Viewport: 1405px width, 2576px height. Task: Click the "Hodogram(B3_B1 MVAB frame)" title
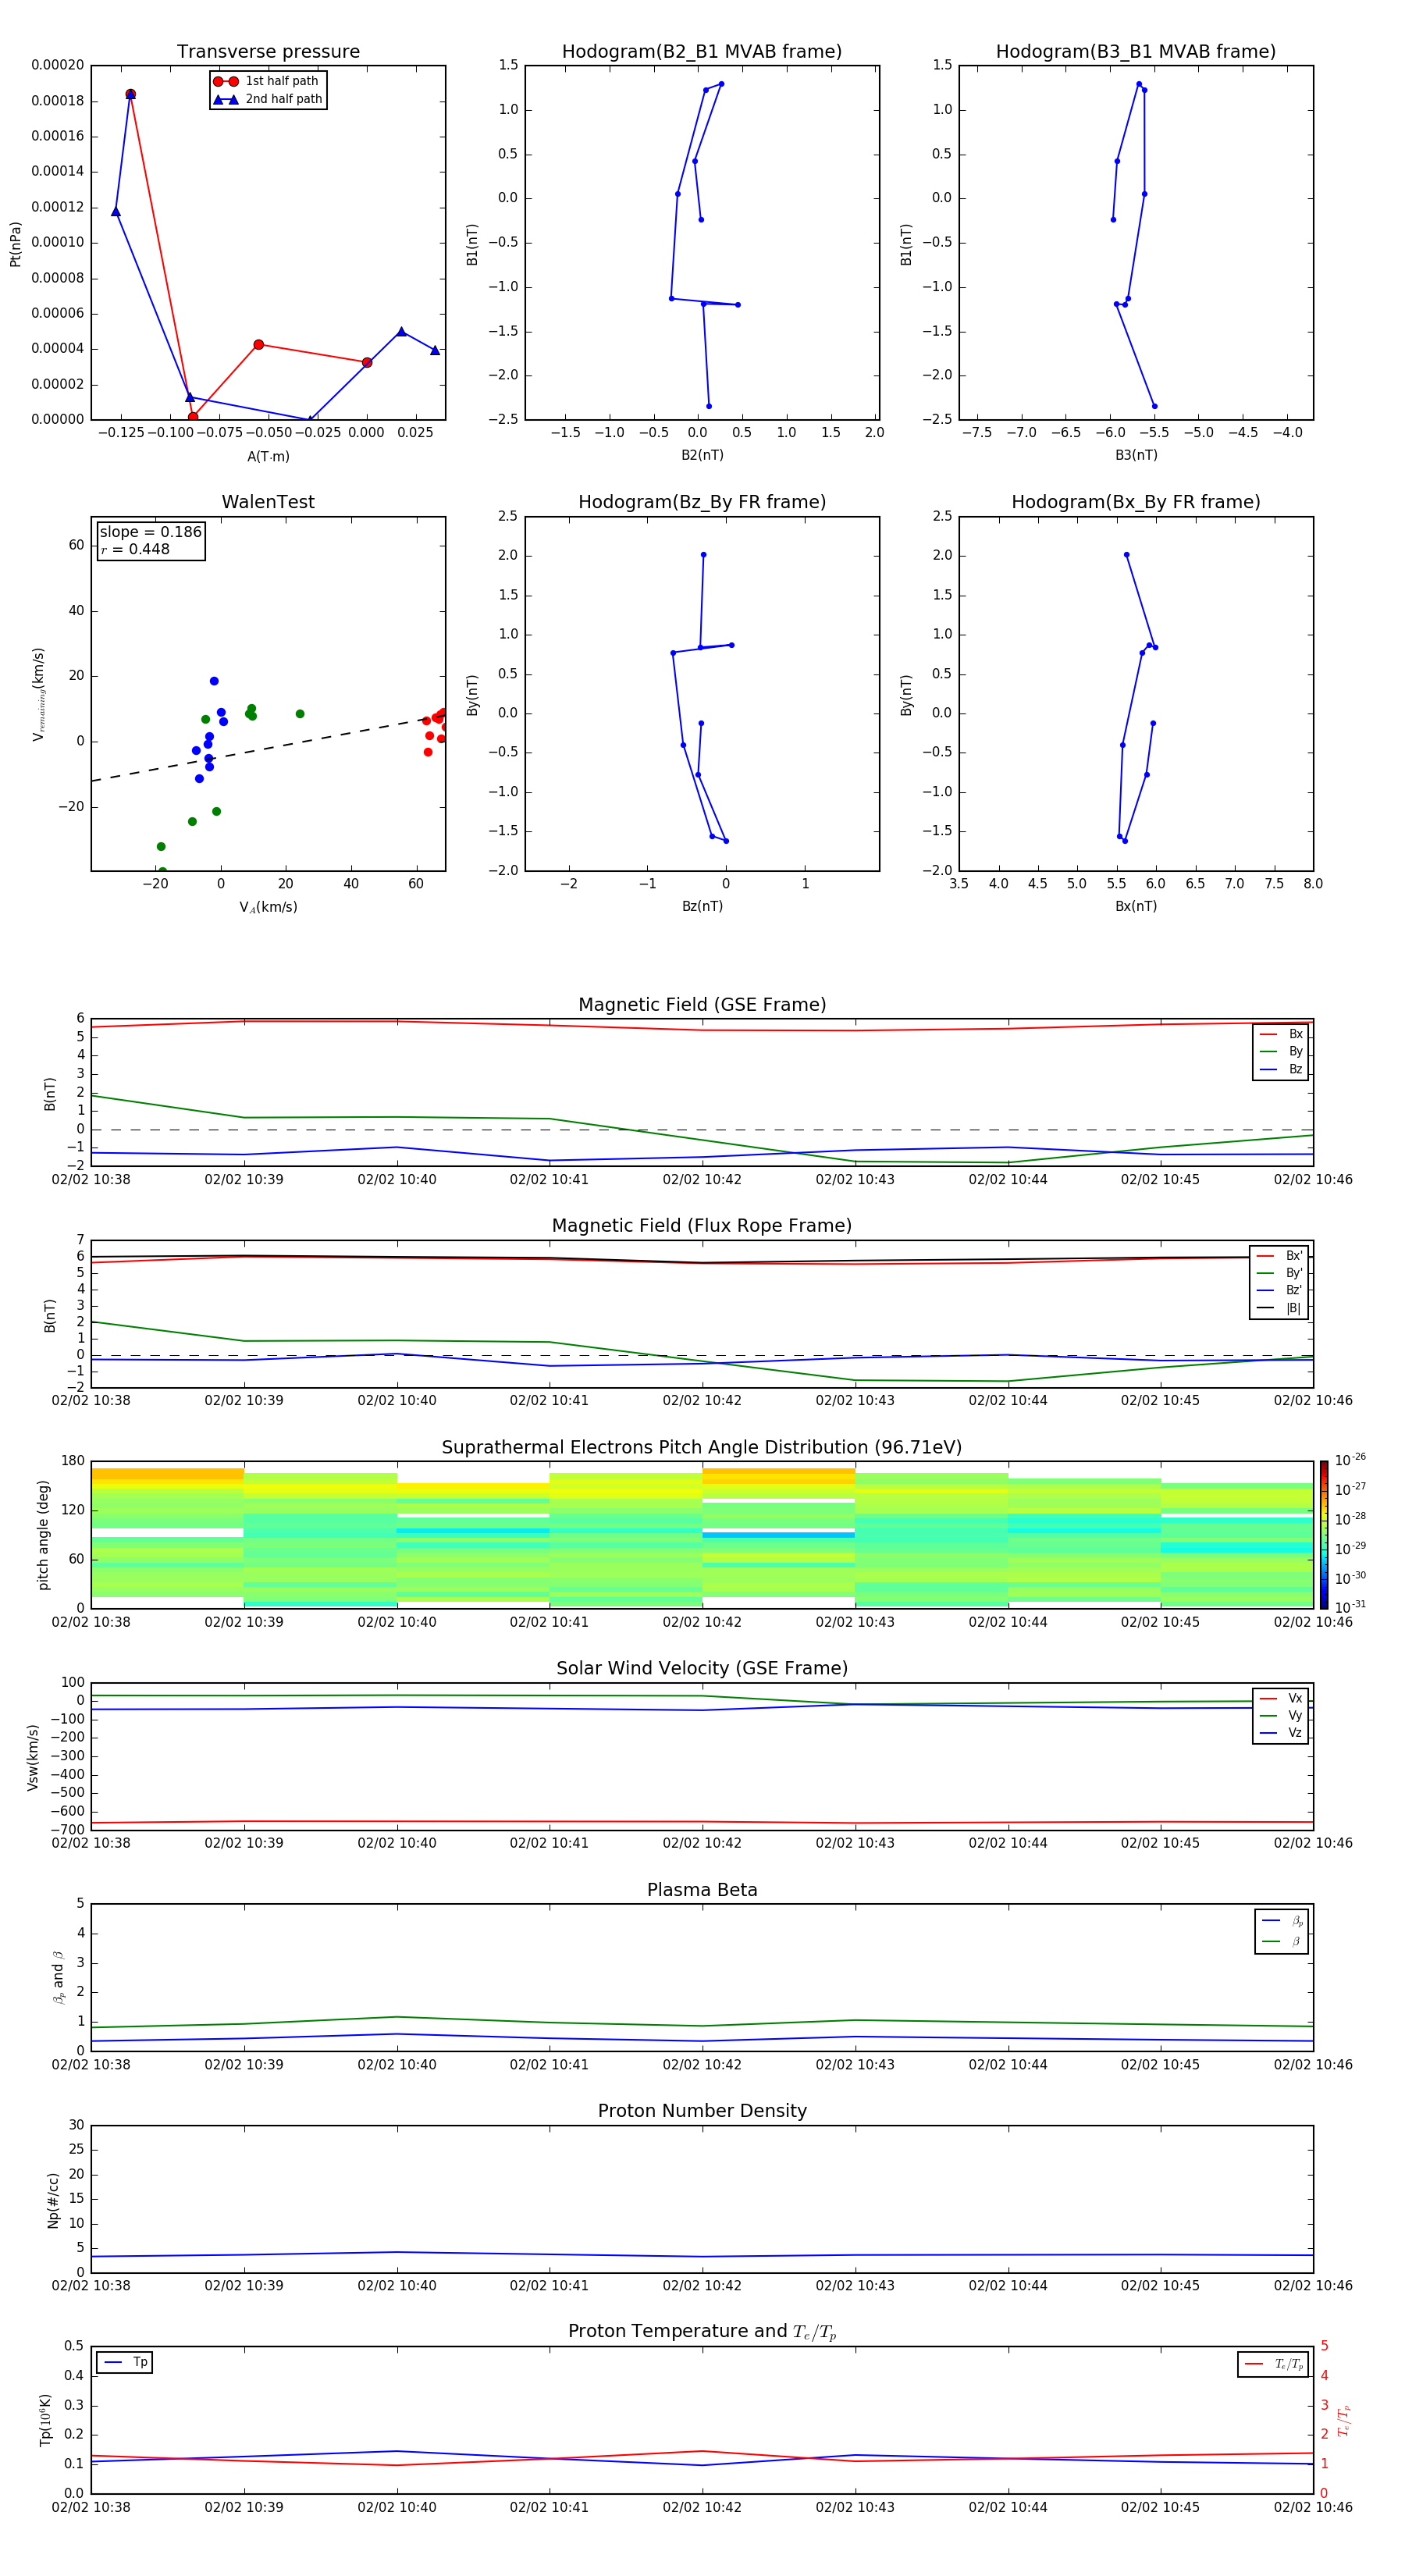click(1136, 52)
